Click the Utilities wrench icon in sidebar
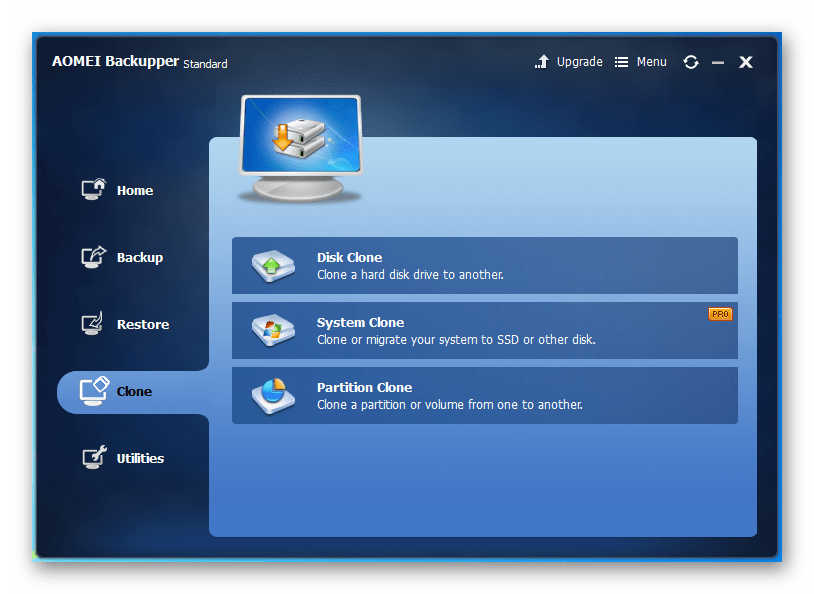The image size is (814, 594). (x=93, y=458)
